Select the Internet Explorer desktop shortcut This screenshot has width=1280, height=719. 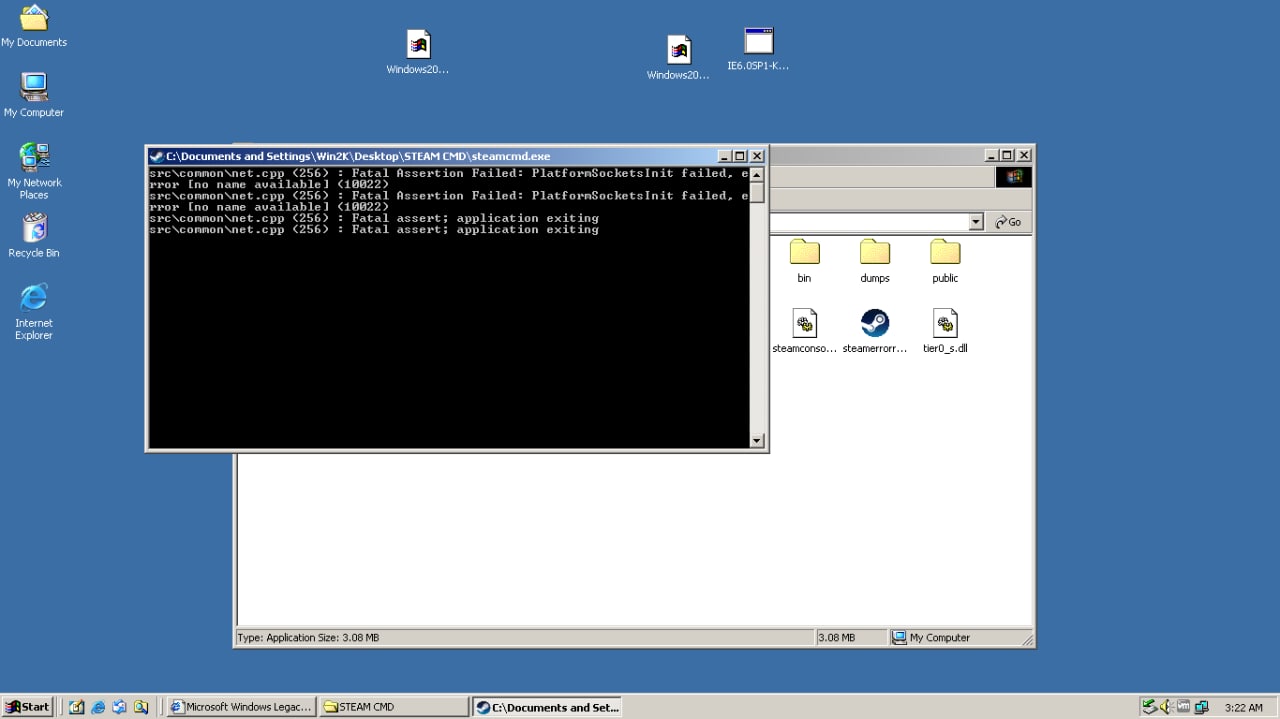[34, 312]
